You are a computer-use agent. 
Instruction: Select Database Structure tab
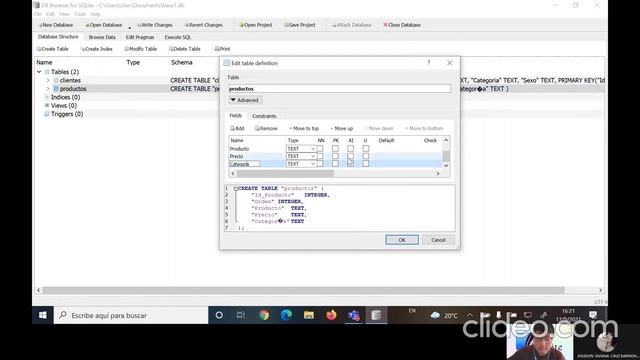[58, 37]
